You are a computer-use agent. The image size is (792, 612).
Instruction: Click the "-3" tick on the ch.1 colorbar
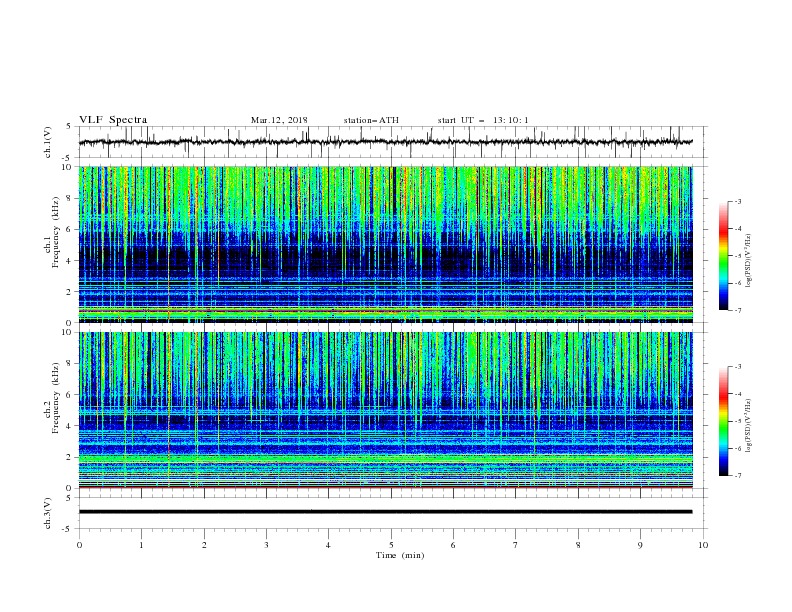coord(737,201)
